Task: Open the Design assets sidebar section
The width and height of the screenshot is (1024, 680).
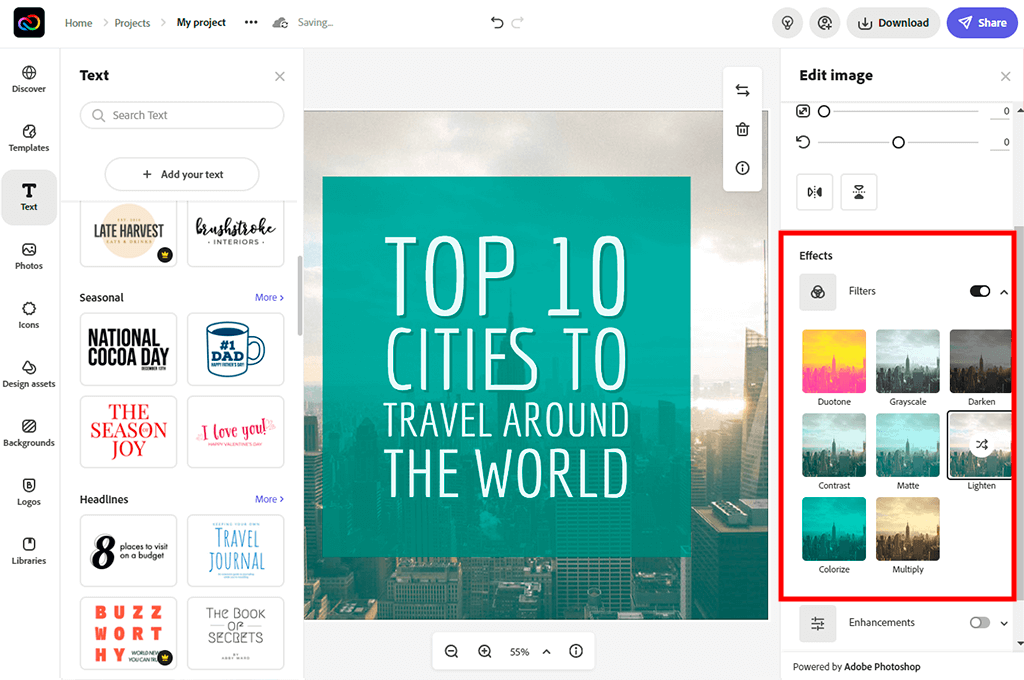Action: [29, 374]
